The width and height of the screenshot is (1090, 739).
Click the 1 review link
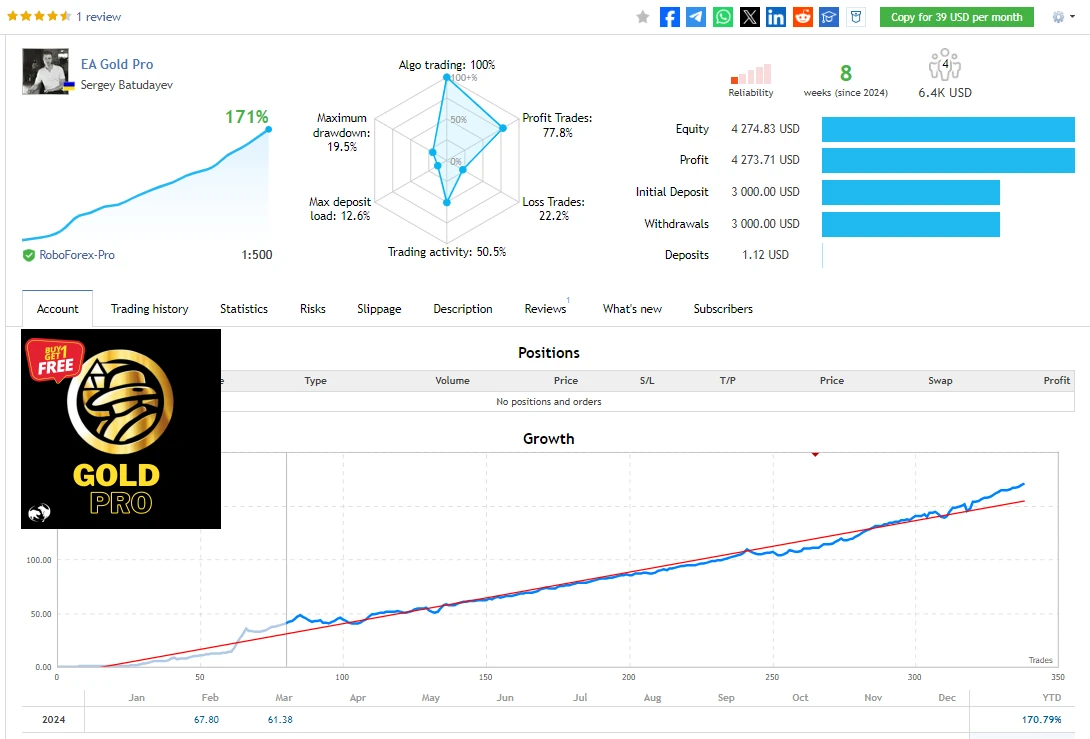pos(98,17)
